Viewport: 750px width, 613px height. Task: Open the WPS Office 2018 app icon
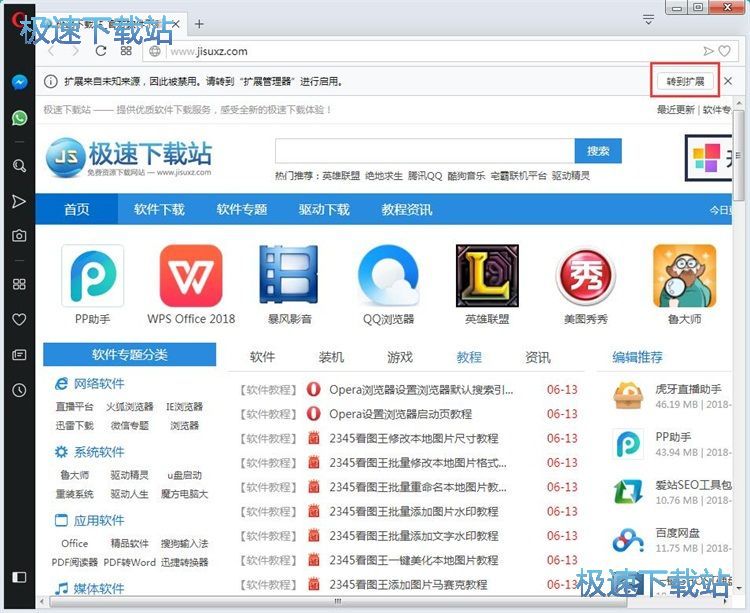point(191,276)
